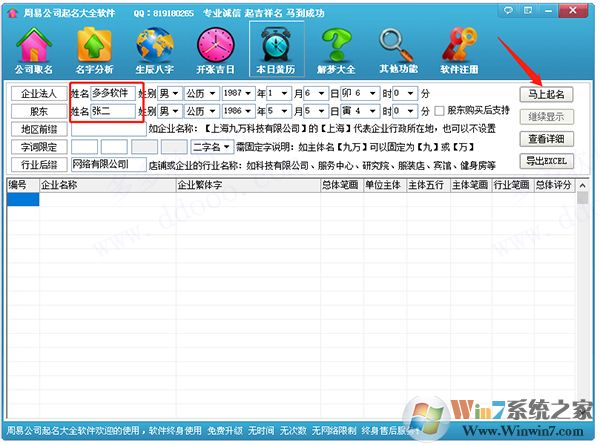The height and width of the screenshot is (445, 600).
Task: Open the 生辰八字 globe icon
Action: click(x=155, y=50)
